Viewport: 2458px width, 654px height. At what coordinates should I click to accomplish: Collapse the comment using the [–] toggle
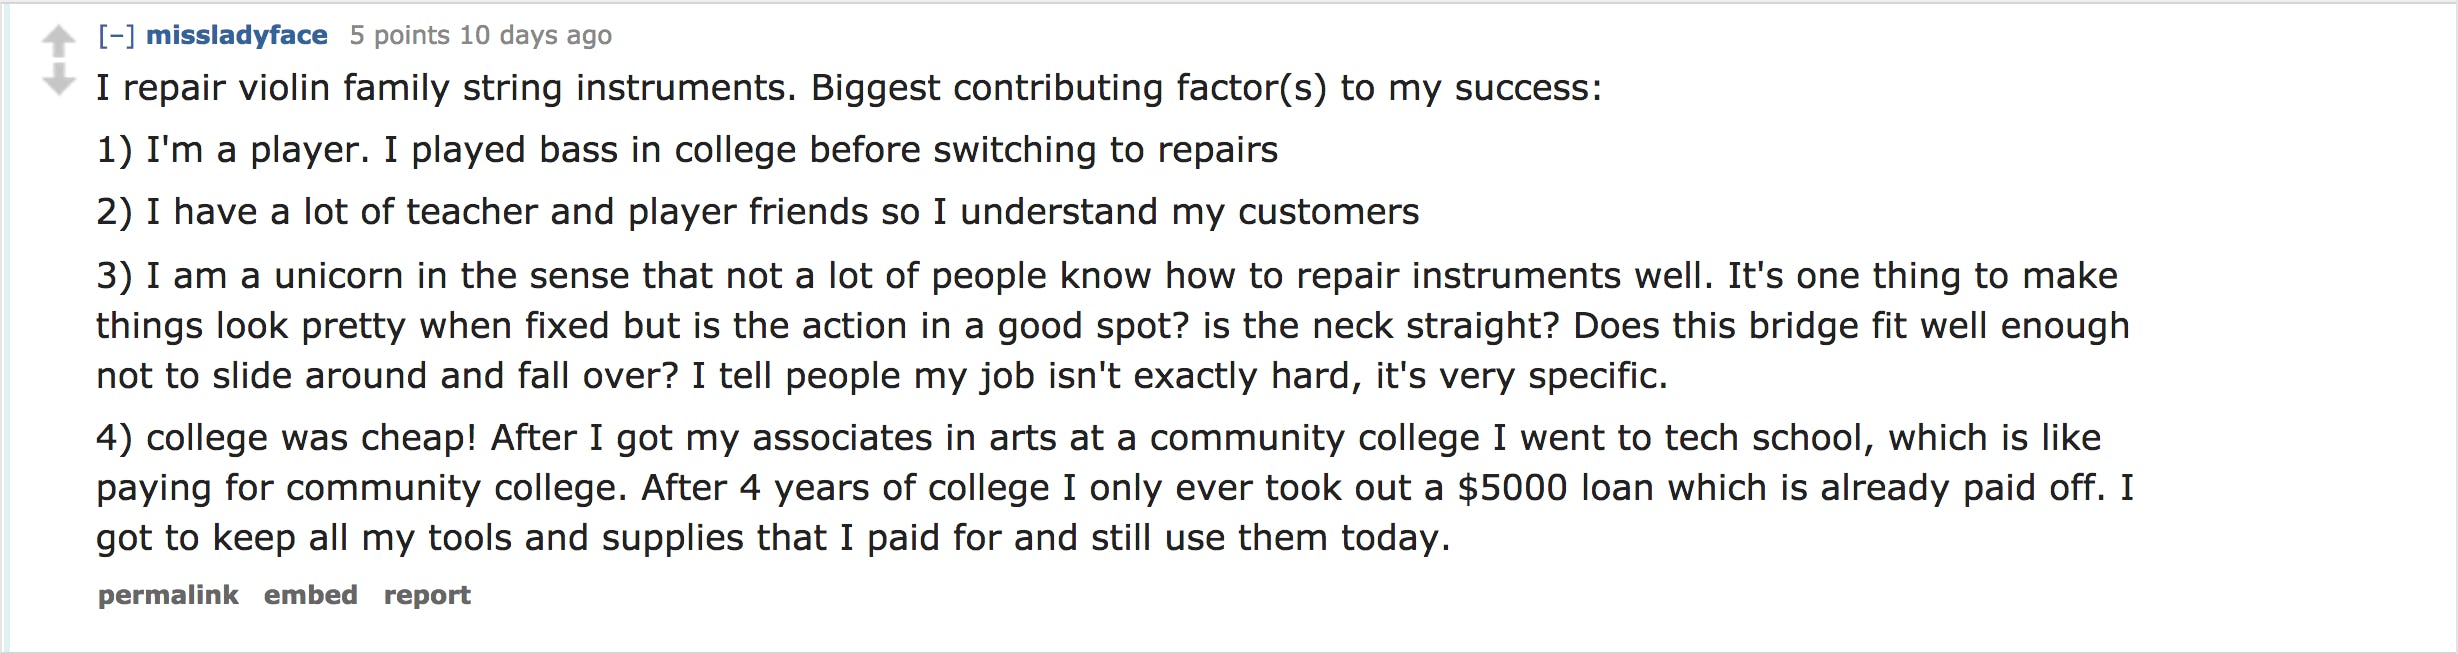[x=116, y=35]
